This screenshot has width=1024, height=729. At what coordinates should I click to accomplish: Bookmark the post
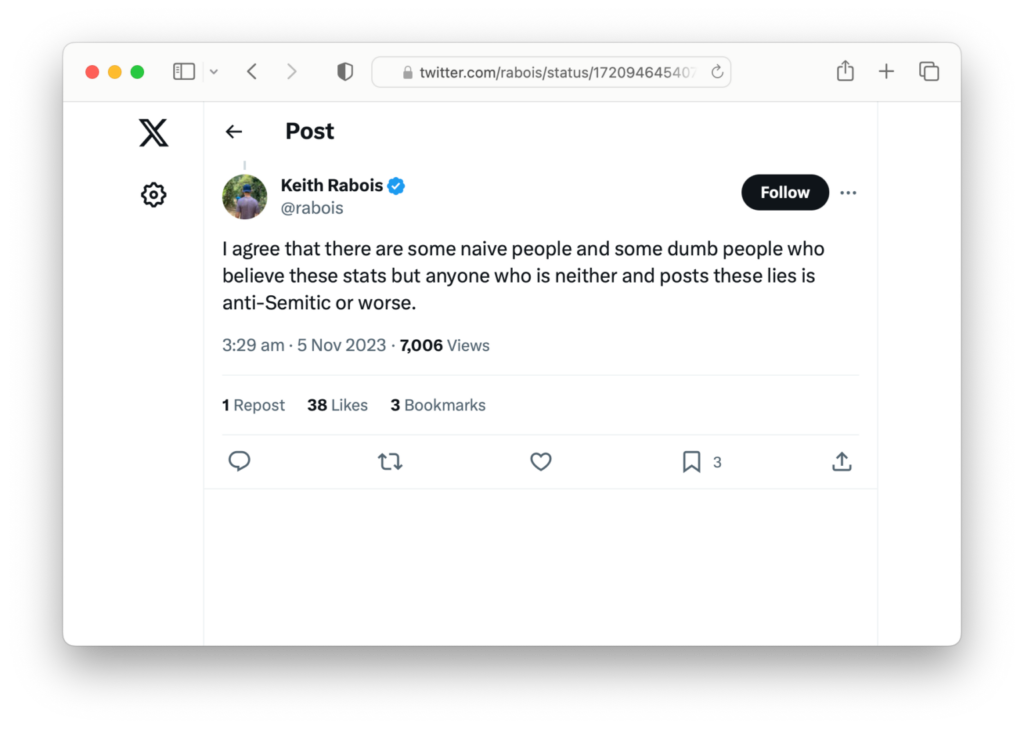tap(691, 461)
